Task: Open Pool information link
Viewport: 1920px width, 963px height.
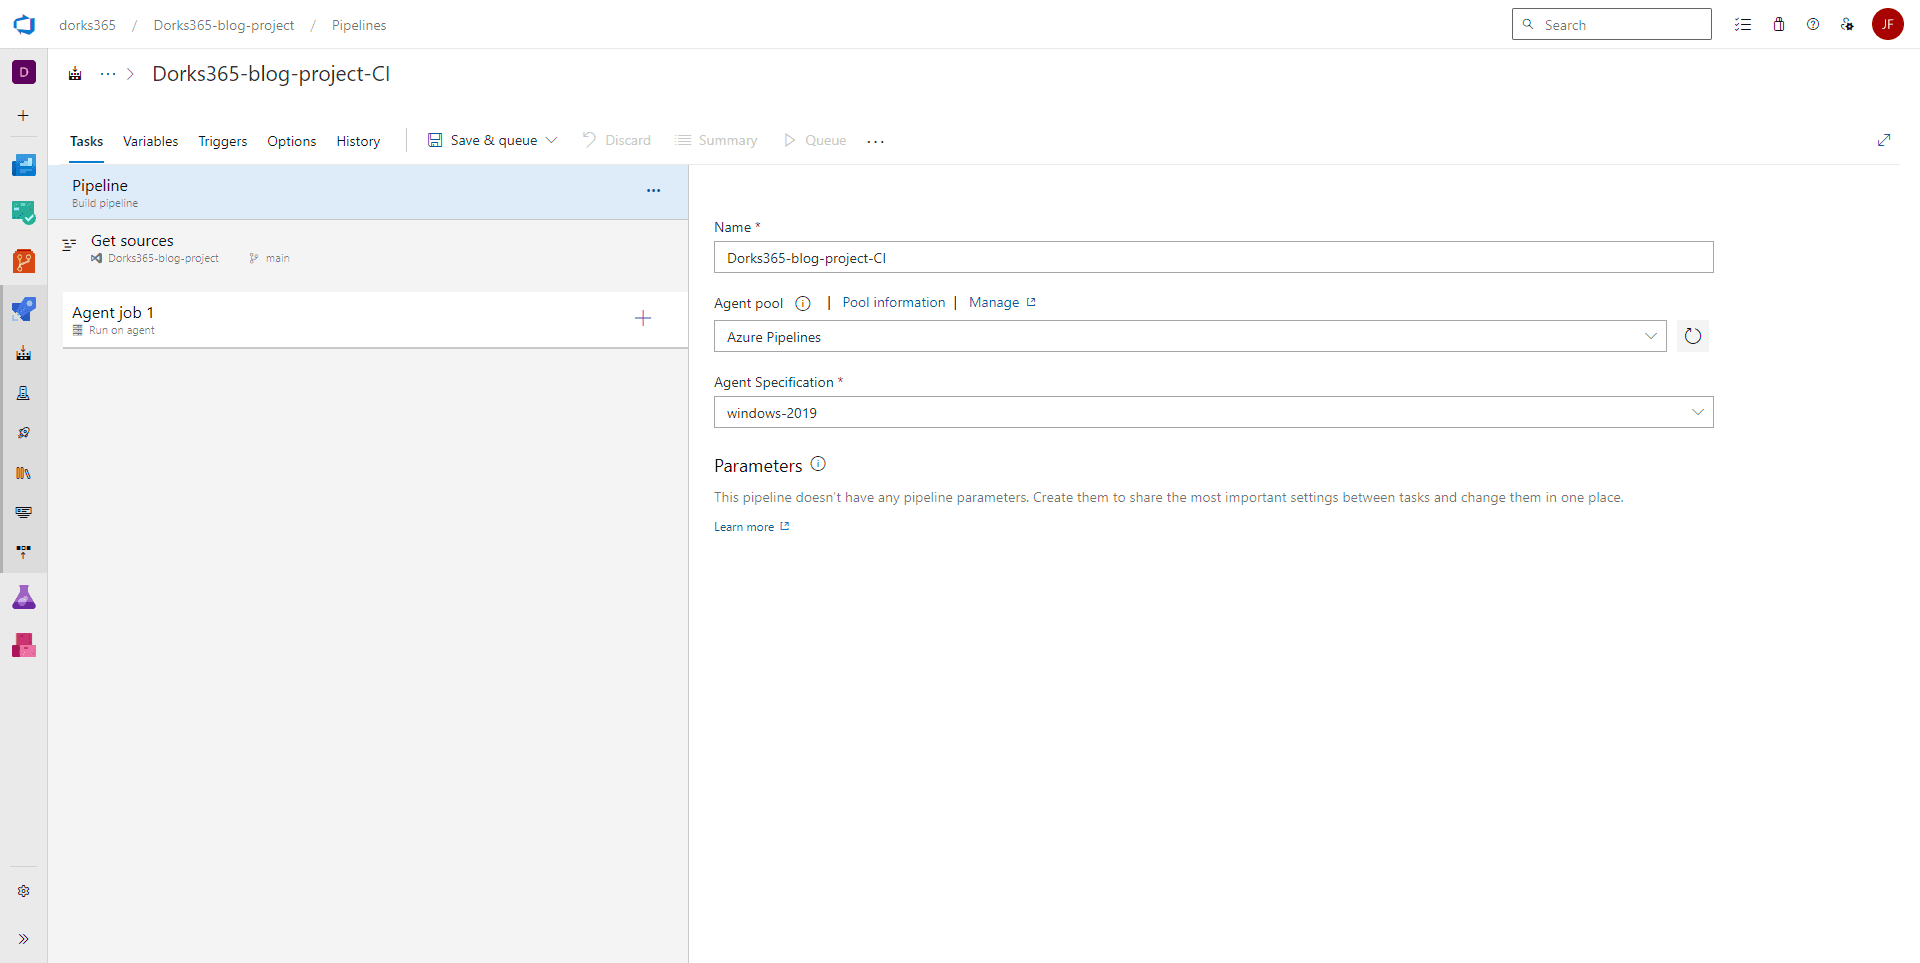Action: pyautogui.click(x=894, y=302)
